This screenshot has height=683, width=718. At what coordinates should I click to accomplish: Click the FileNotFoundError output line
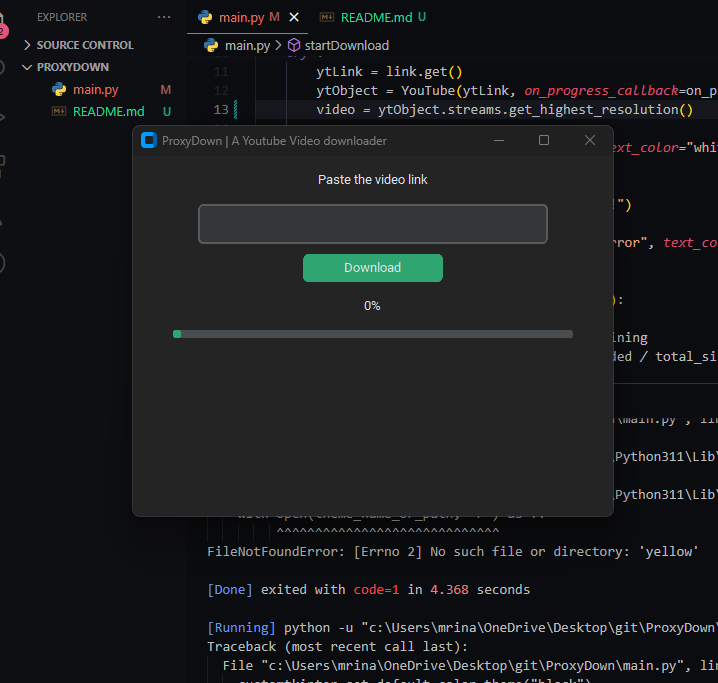pyautogui.click(x=452, y=552)
